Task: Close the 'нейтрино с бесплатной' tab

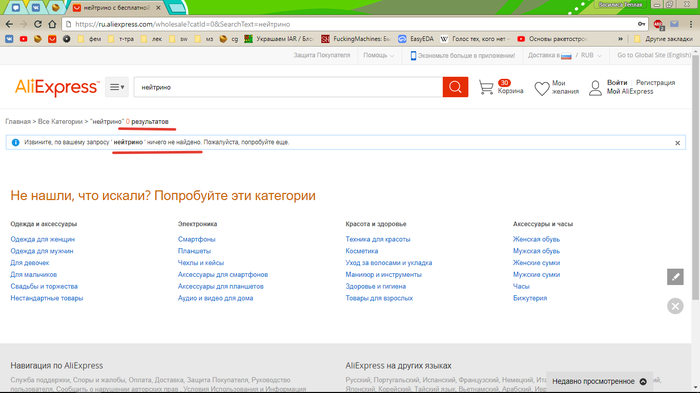Action: [158, 8]
